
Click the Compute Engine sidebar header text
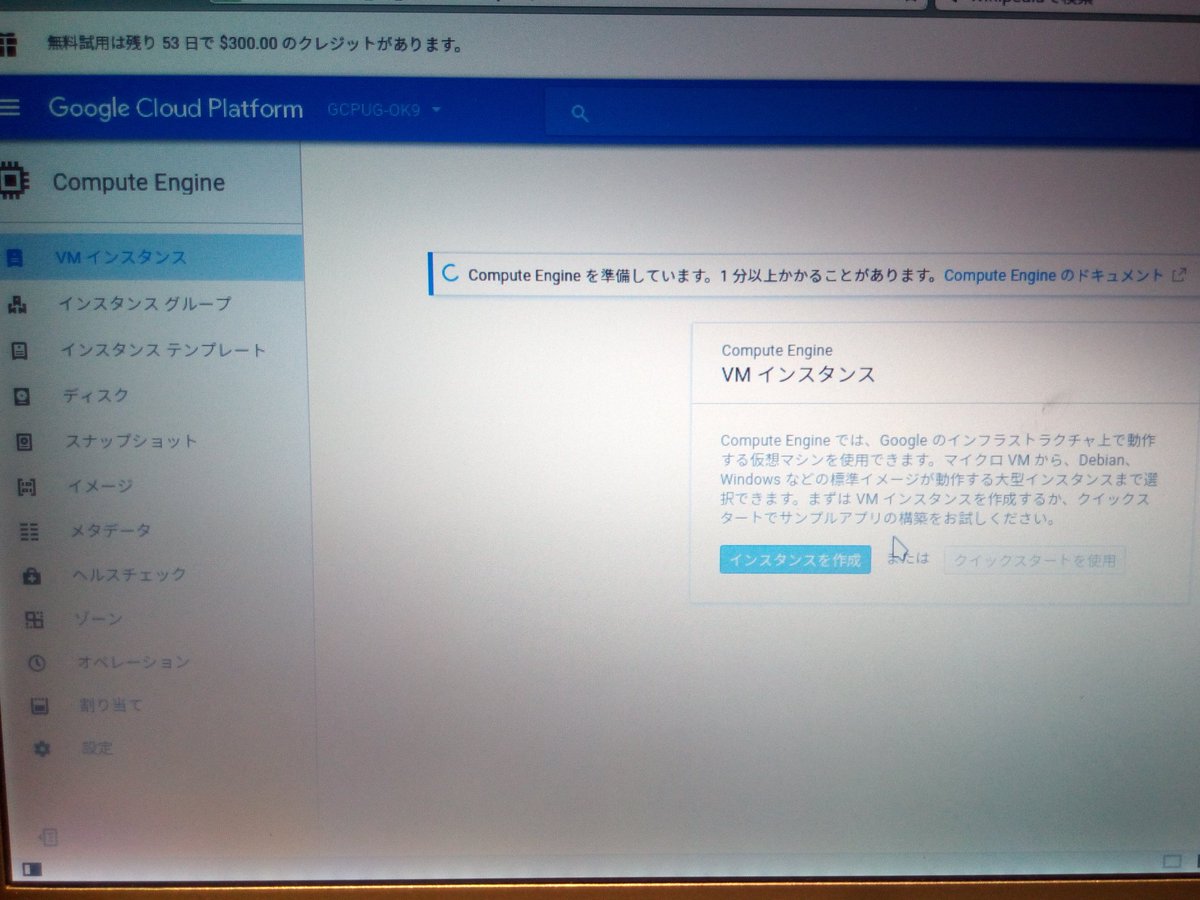[138, 182]
